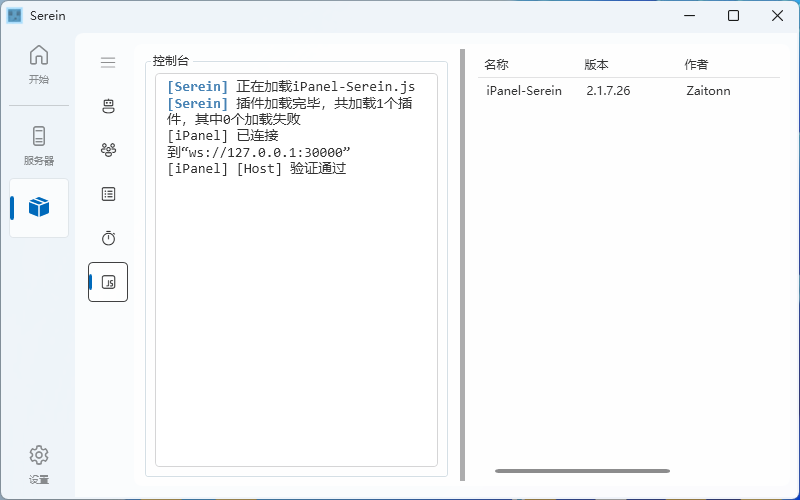The height and width of the screenshot is (500, 800).
Task: Open the Start home page
Action: (38, 65)
